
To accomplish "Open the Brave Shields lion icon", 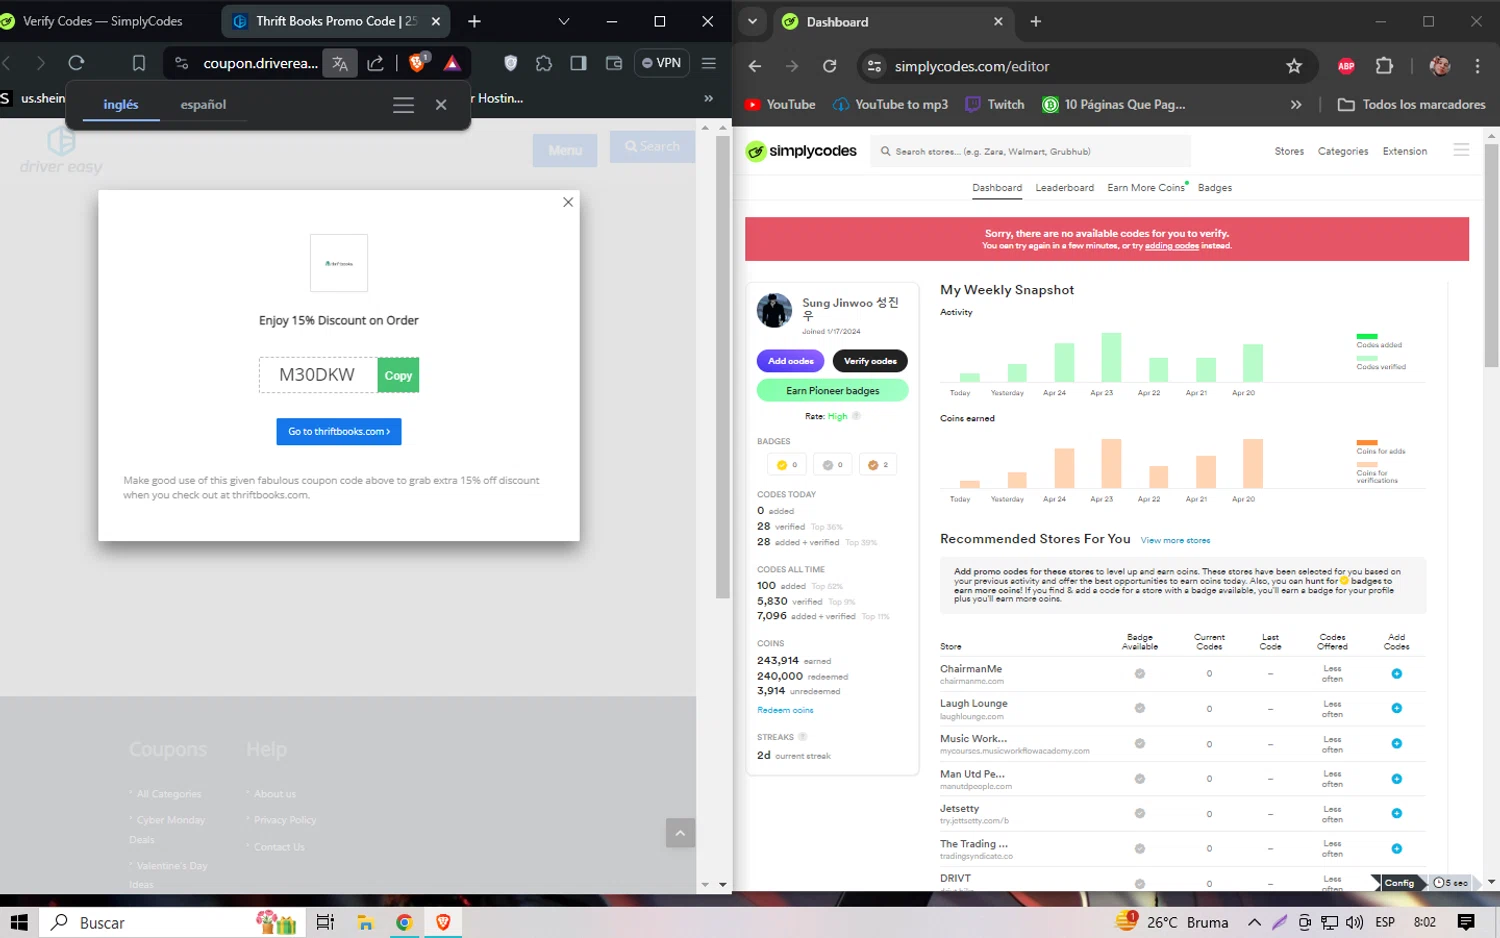I will 418,63.
